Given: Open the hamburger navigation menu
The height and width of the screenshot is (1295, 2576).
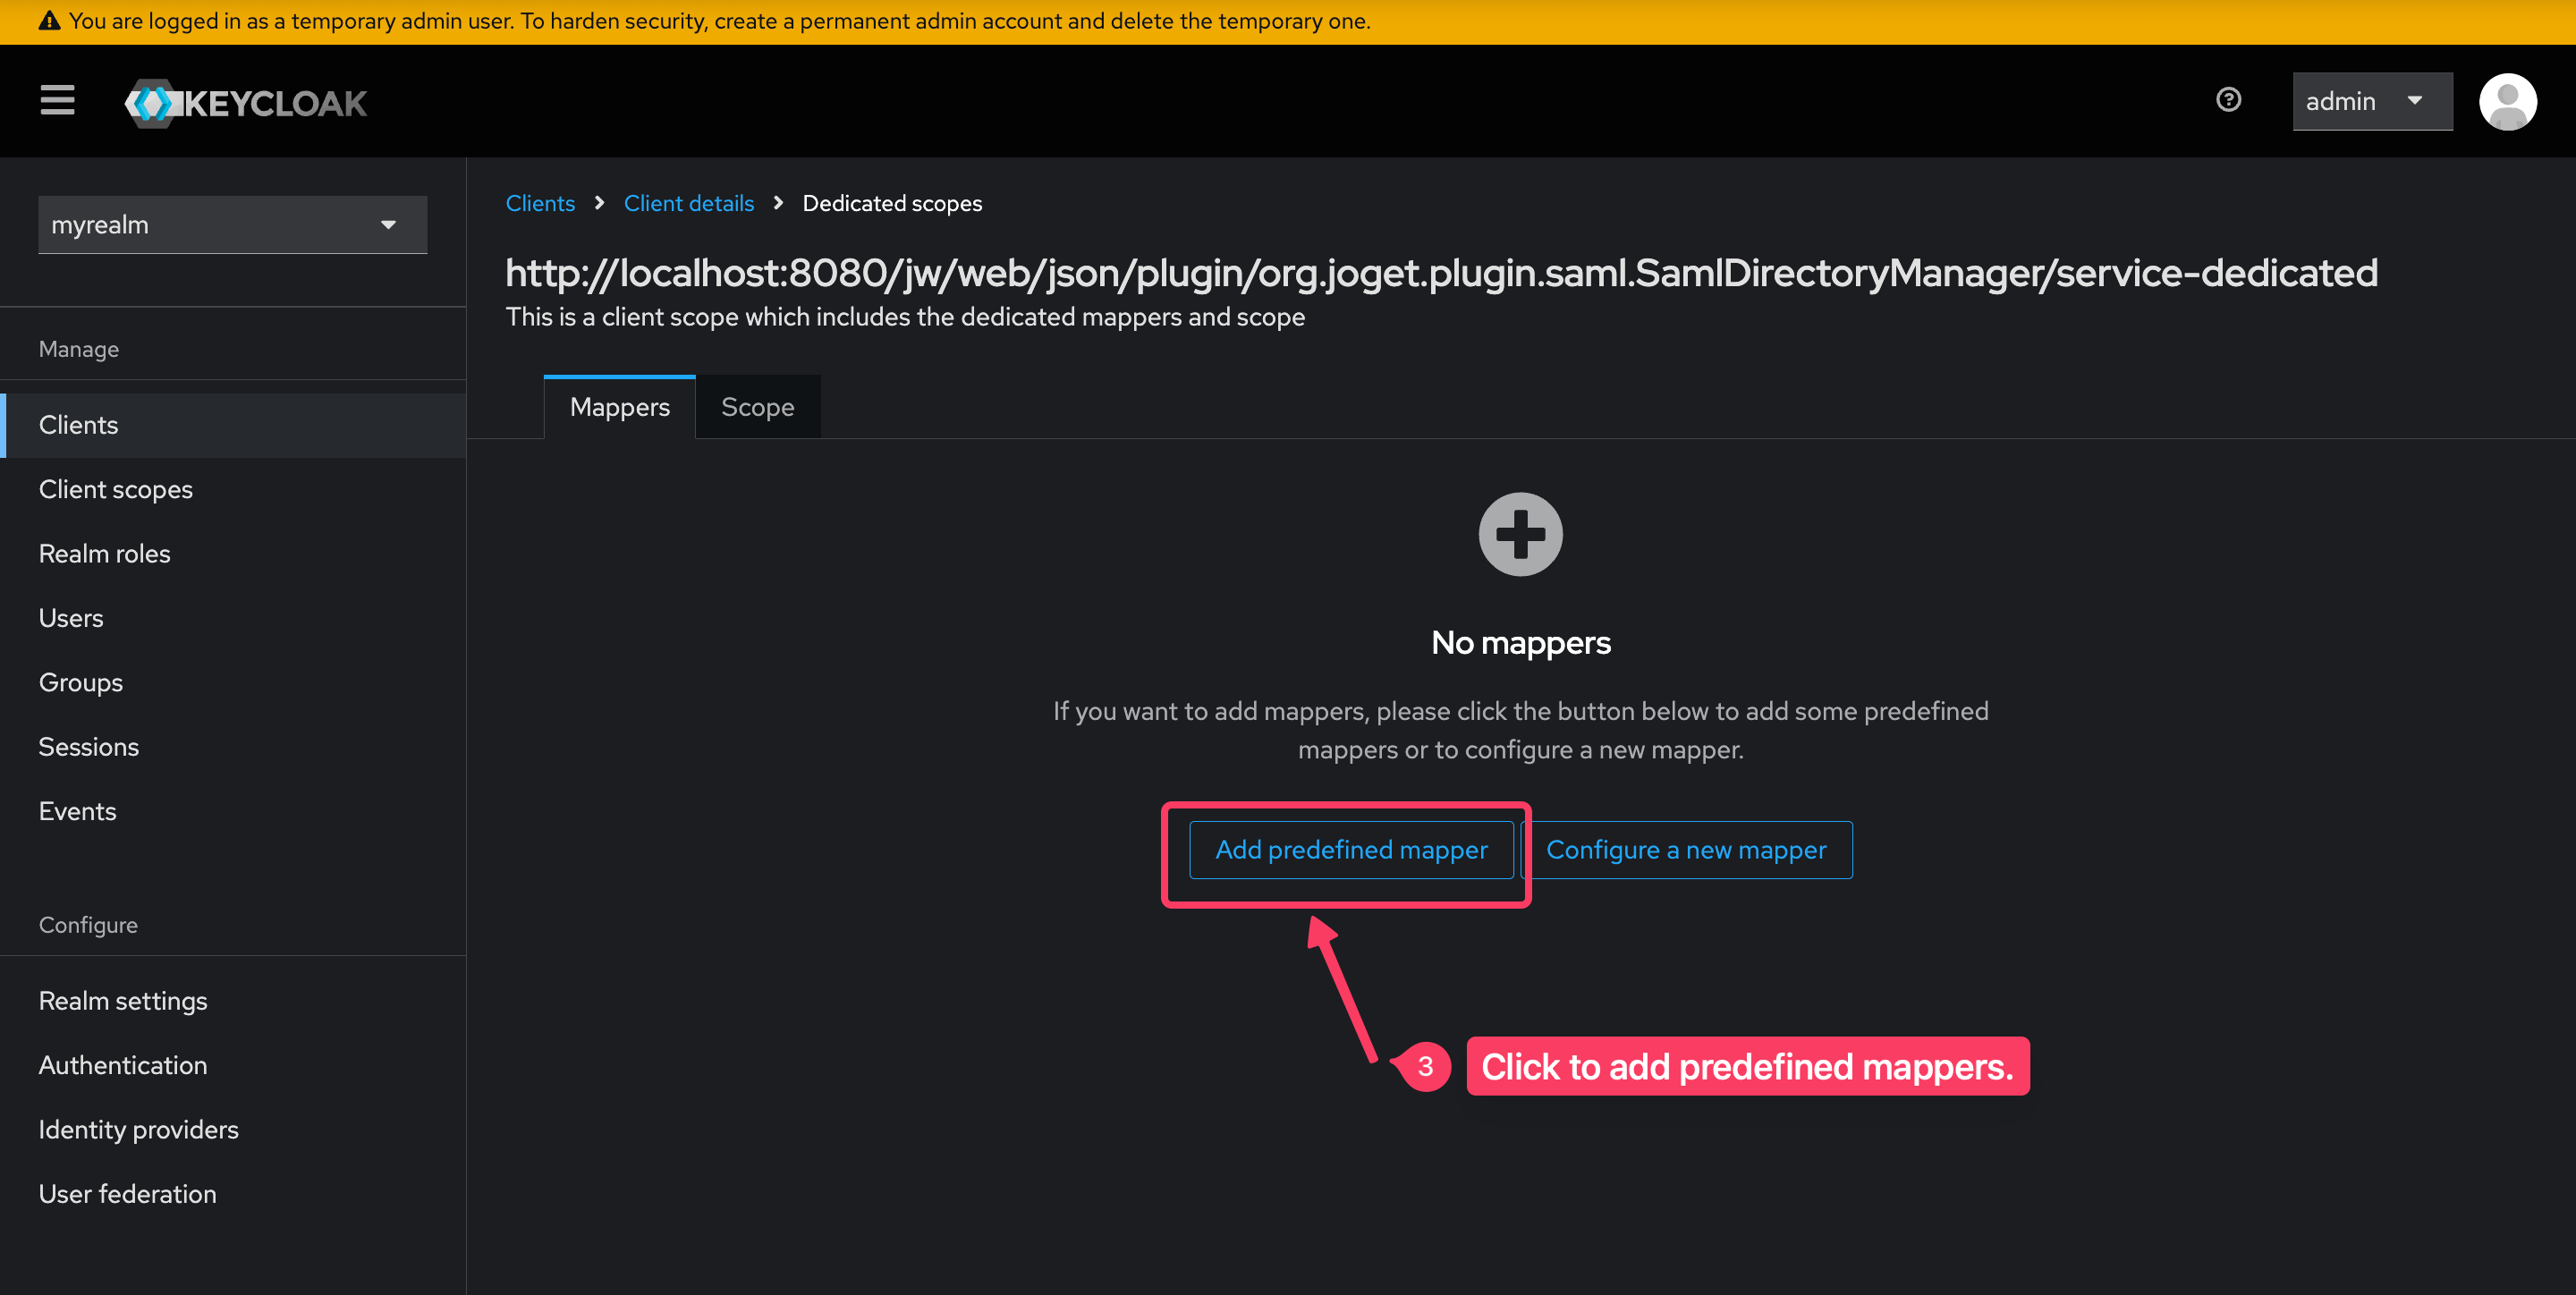Looking at the screenshot, I should (x=57, y=101).
